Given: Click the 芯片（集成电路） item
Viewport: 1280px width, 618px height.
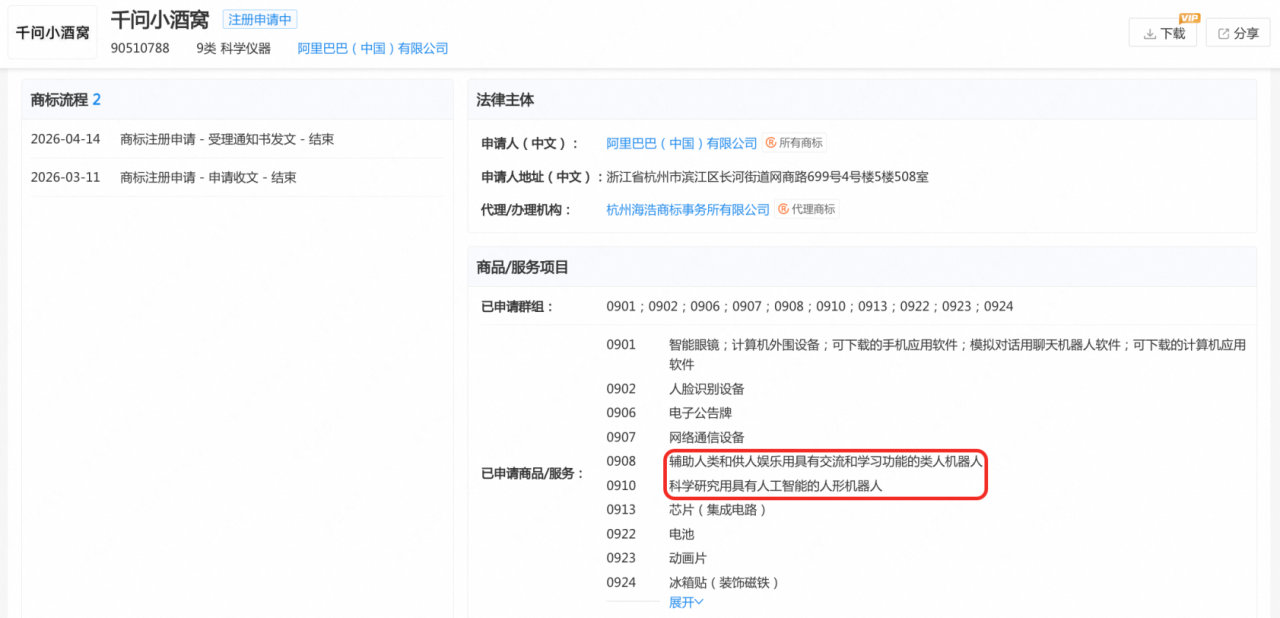Looking at the screenshot, I should (x=718, y=510).
